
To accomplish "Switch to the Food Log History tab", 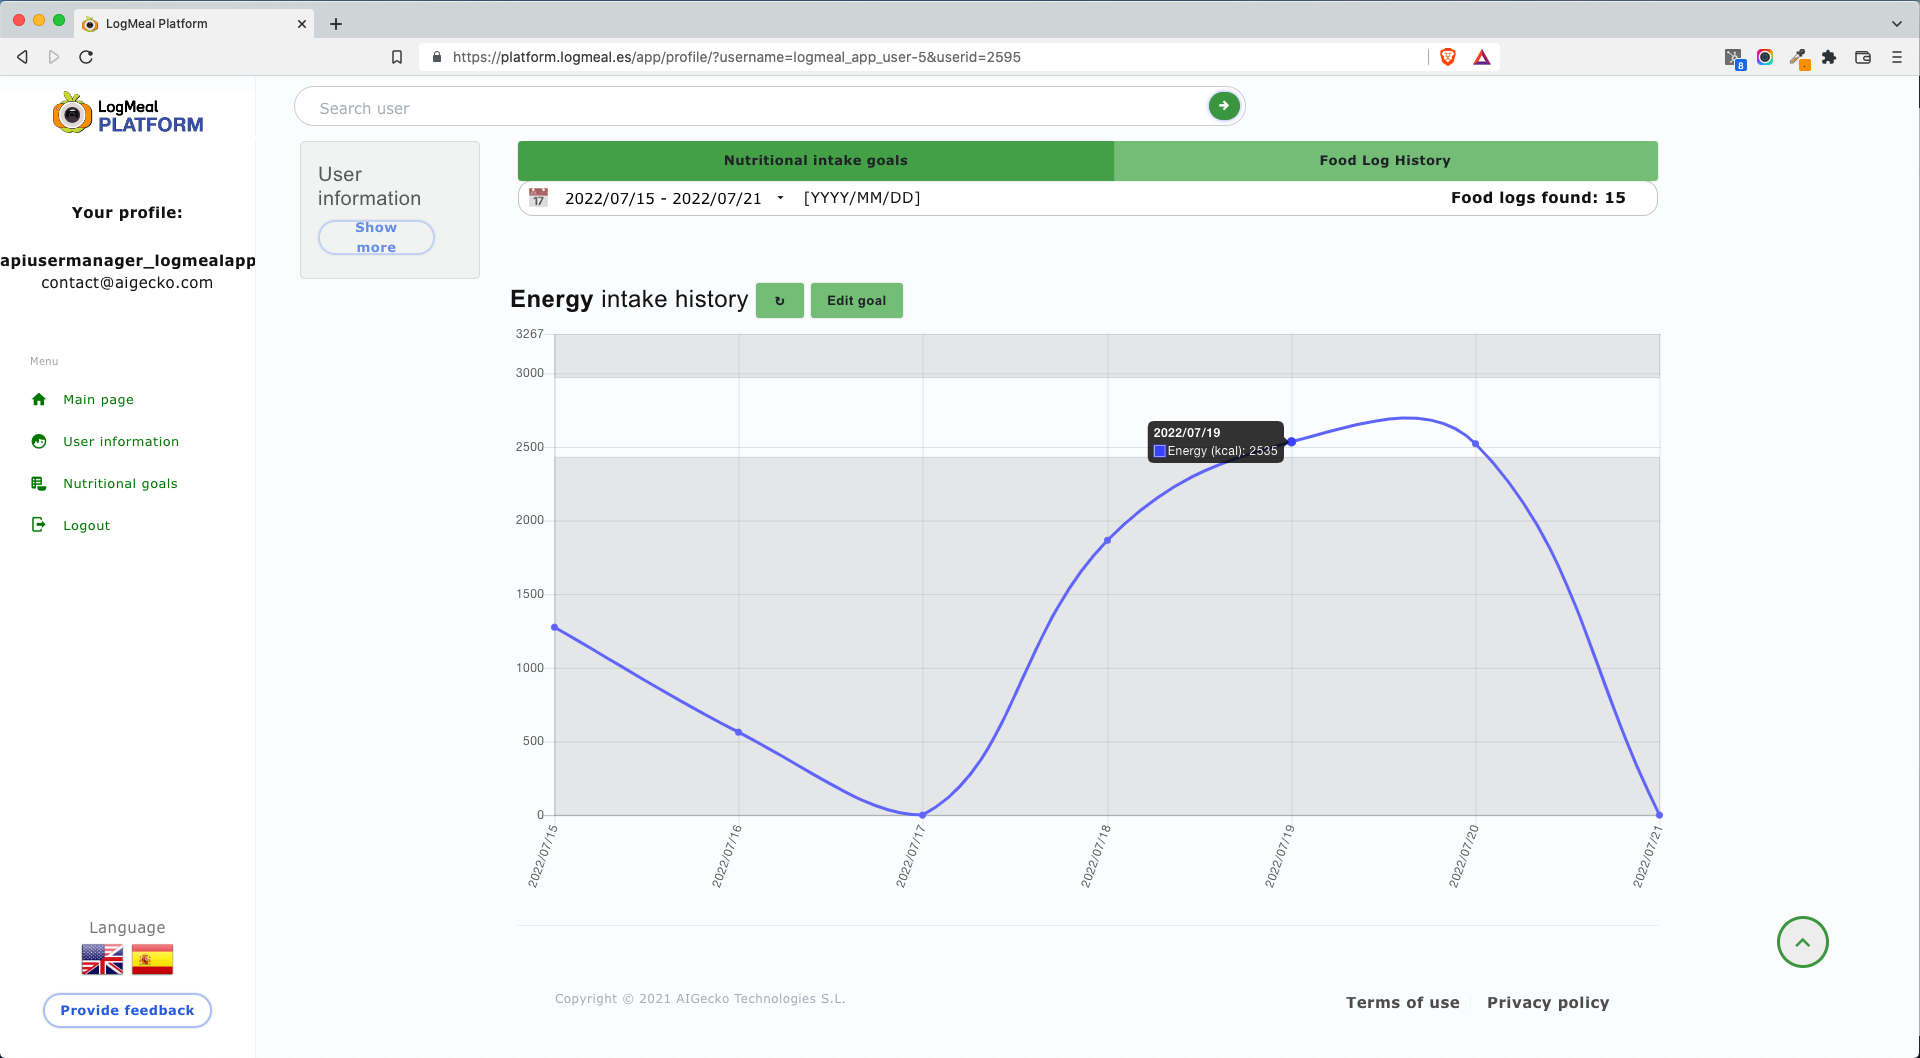I will 1384,160.
